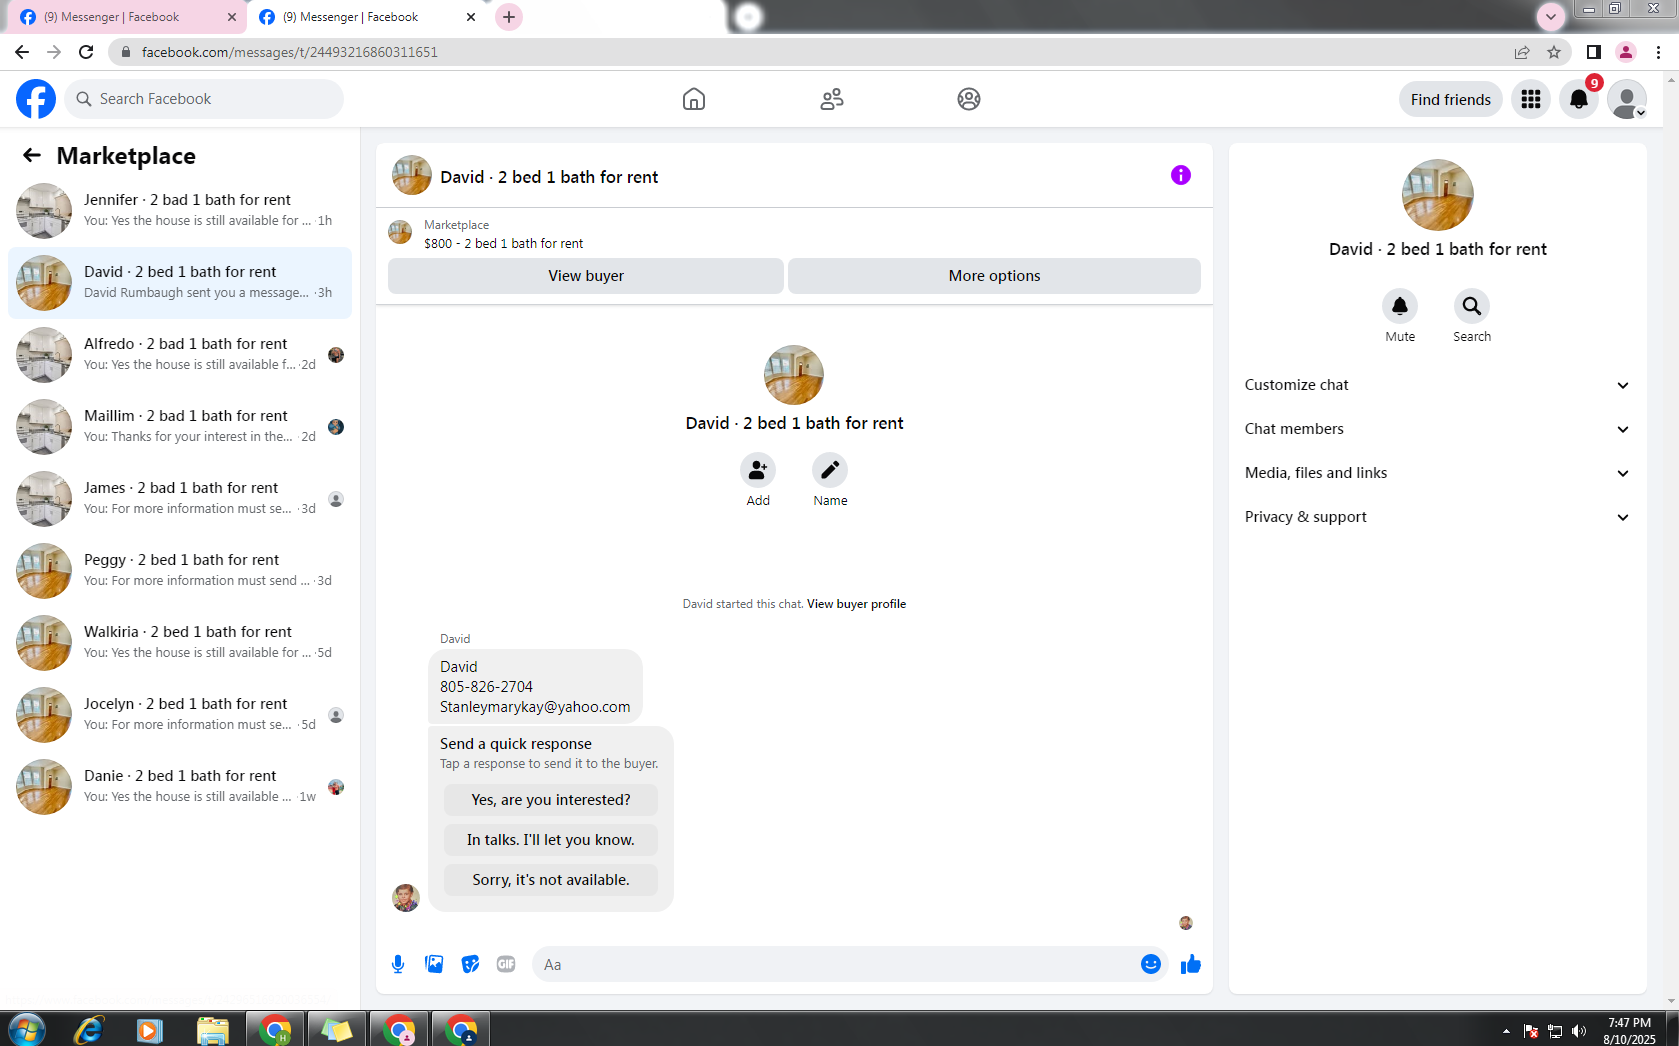Expand Privacy & support section
The image size is (1679, 1046).
[1437, 517]
